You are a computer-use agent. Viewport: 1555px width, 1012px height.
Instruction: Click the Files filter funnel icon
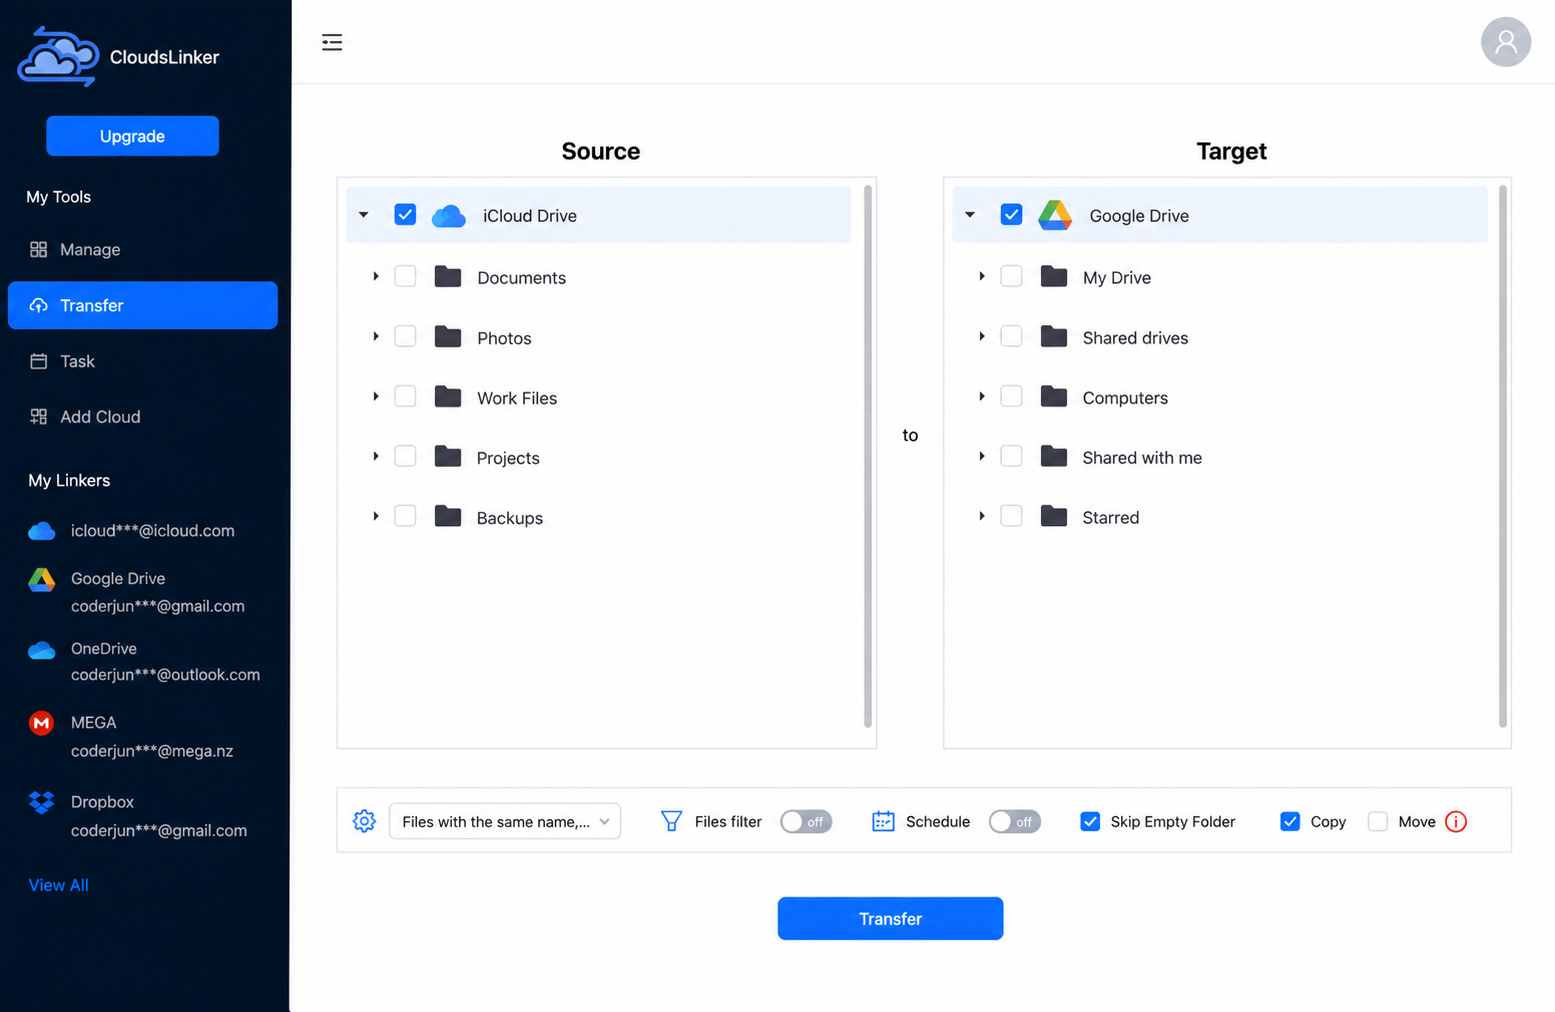(x=672, y=821)
